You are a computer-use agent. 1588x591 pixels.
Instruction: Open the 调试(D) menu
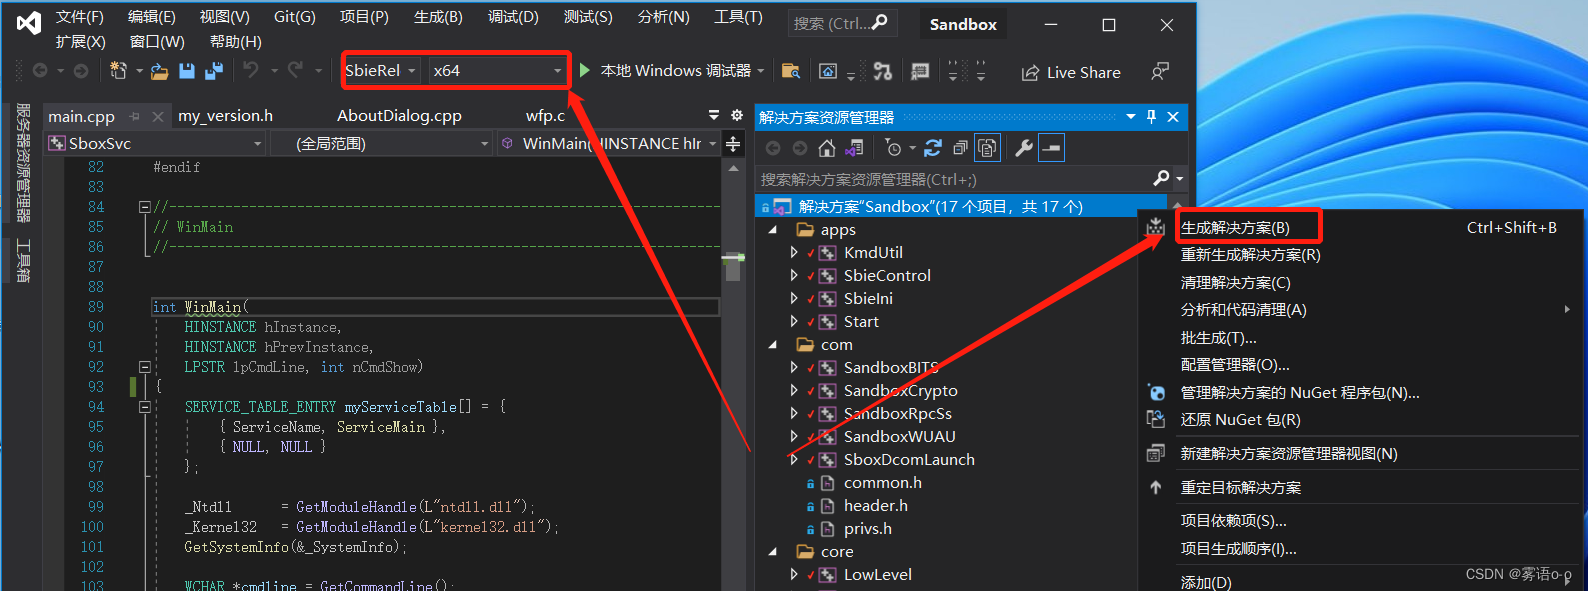513,17
